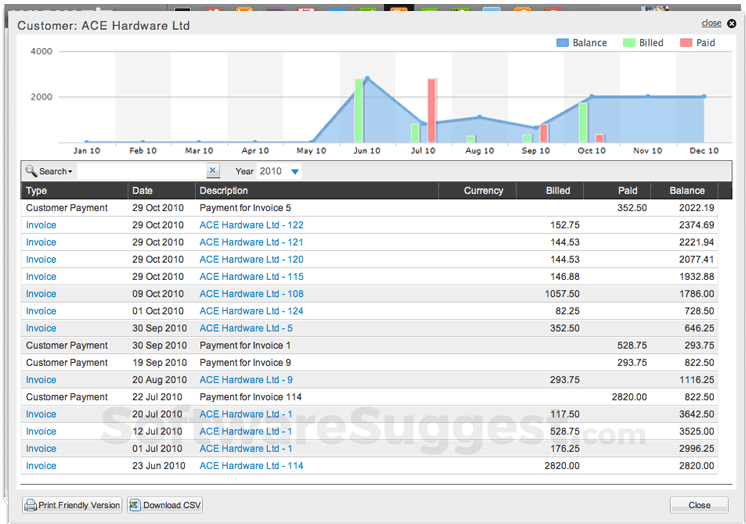Screen dimensions: 746x524
Task: Open ACE Hardware Ltd - 115 description link
Action: click(x=251, y=277)
